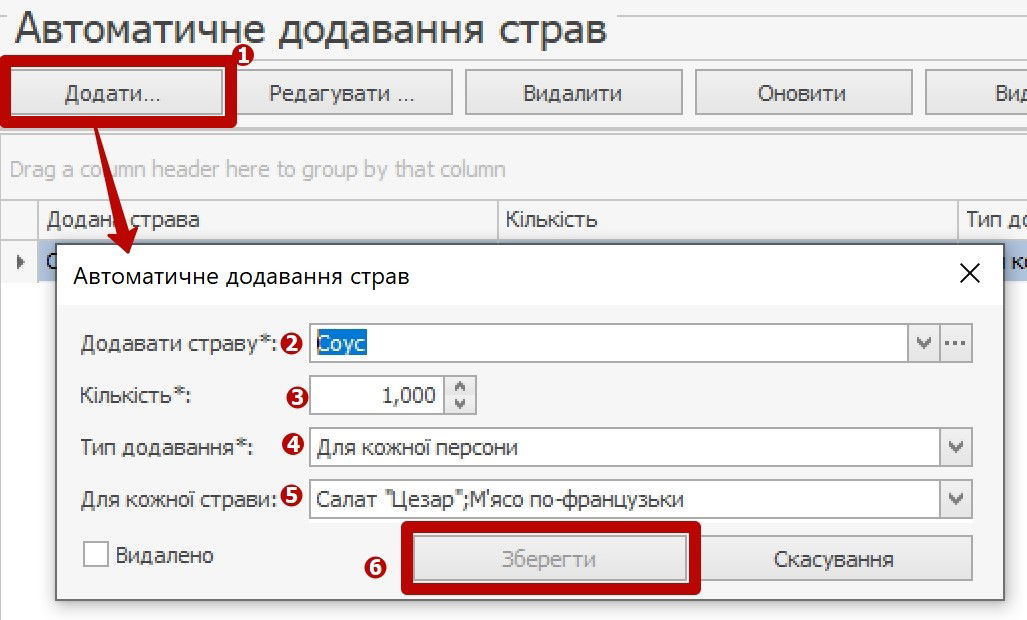This screenshot has height=620, width=1027.
Task: Click the row indicator arrow in grid
Action: point(19,261)
